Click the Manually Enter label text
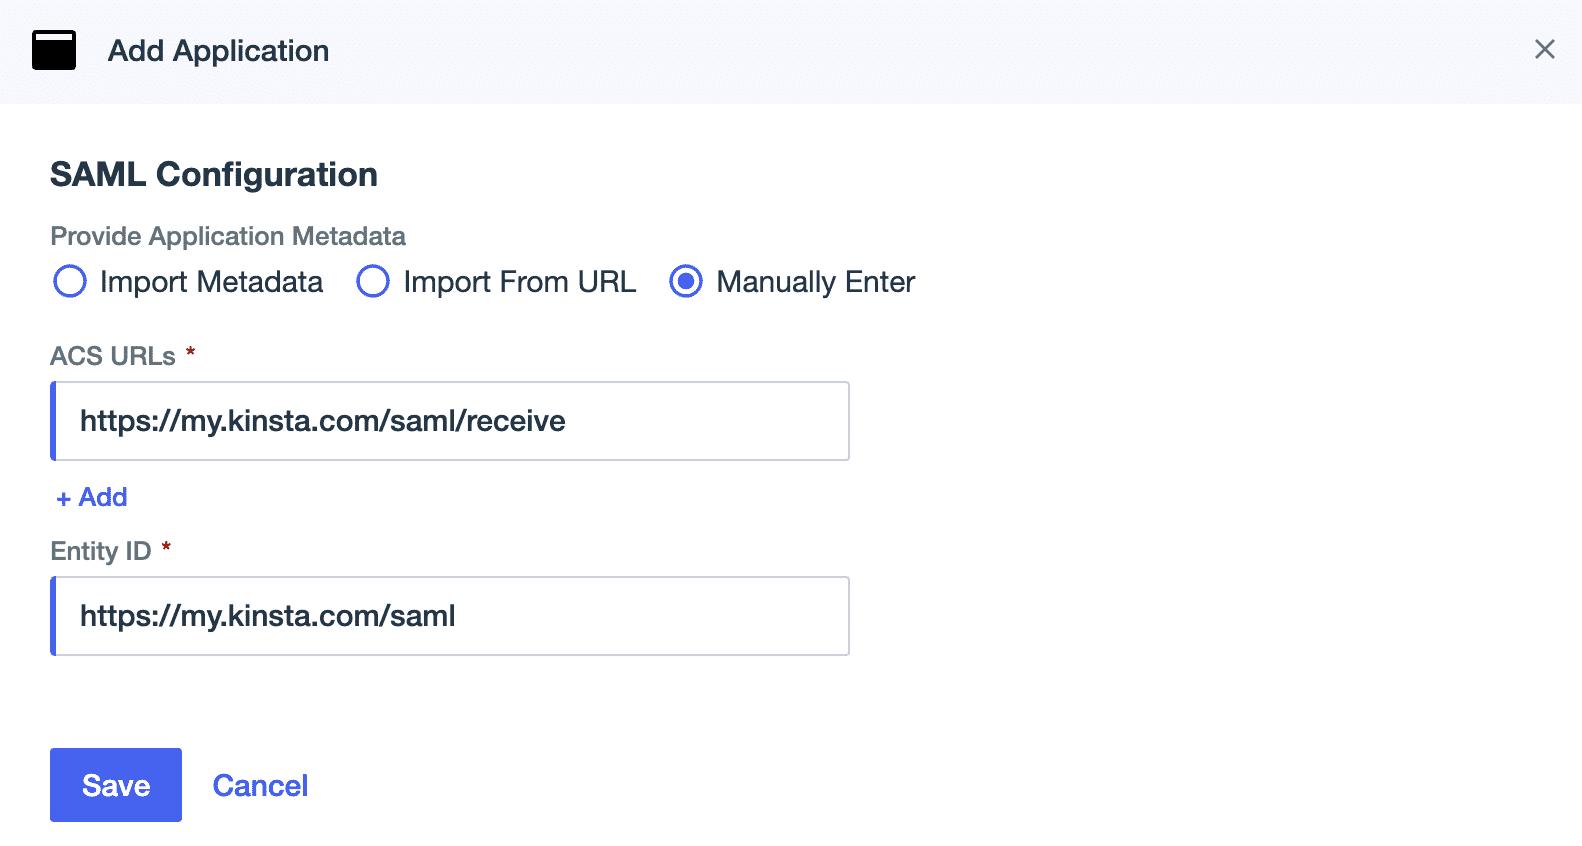Viewport: 1582px width, 846px height. click(813, 282)
